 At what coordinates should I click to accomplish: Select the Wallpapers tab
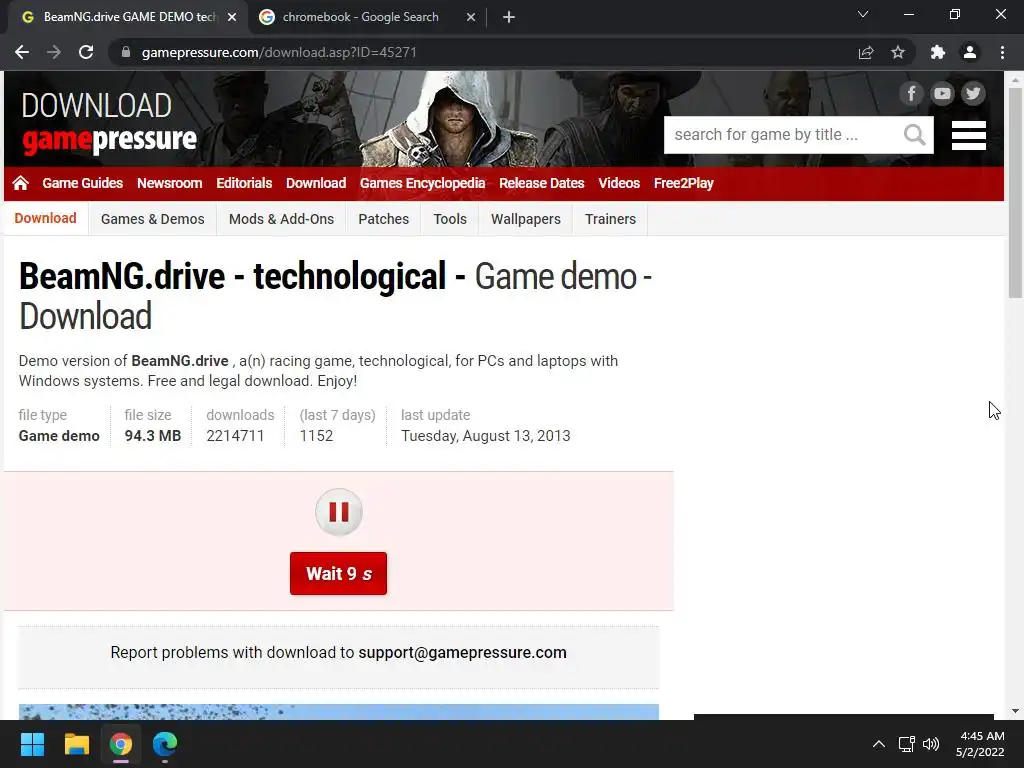tap(526, 219)
